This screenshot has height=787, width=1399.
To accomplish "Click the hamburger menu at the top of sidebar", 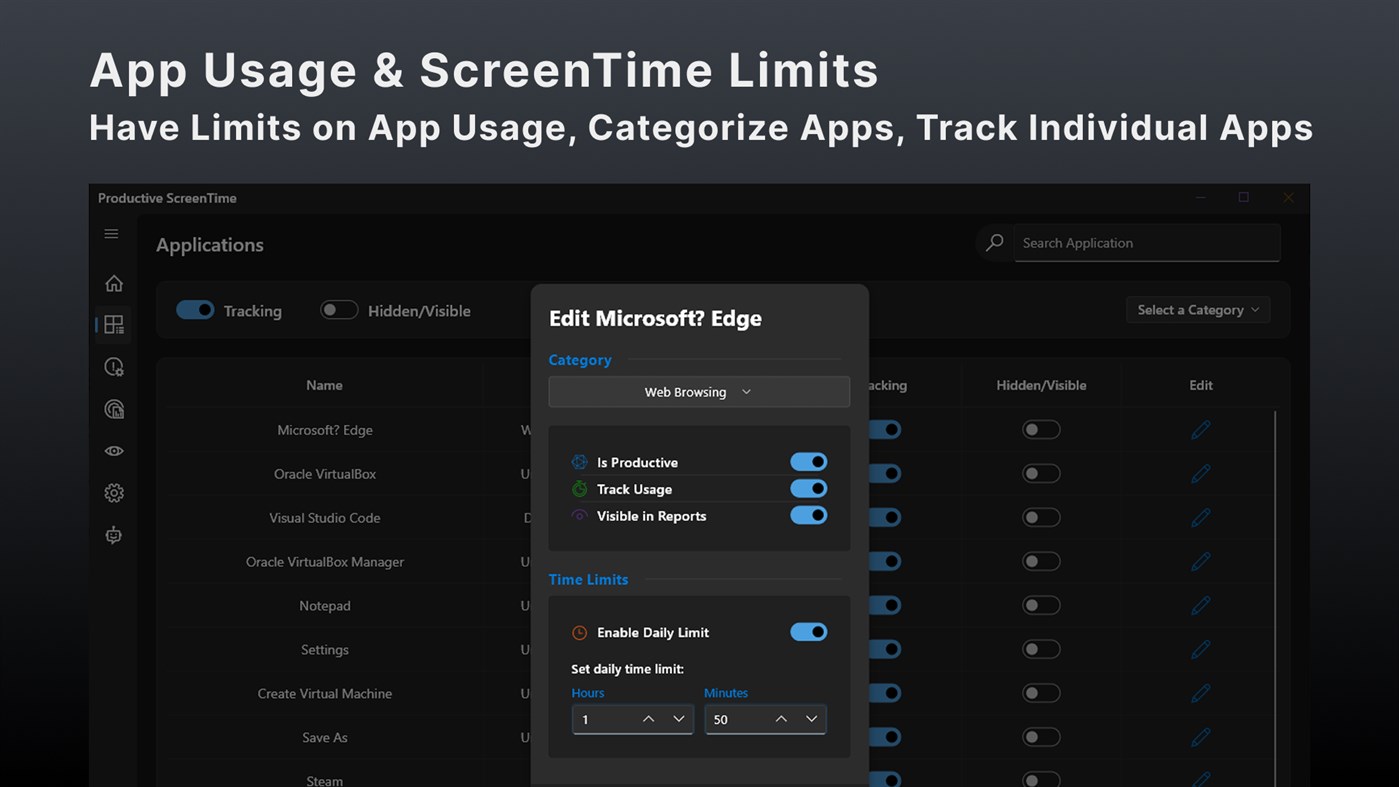I will click(111, 233).
